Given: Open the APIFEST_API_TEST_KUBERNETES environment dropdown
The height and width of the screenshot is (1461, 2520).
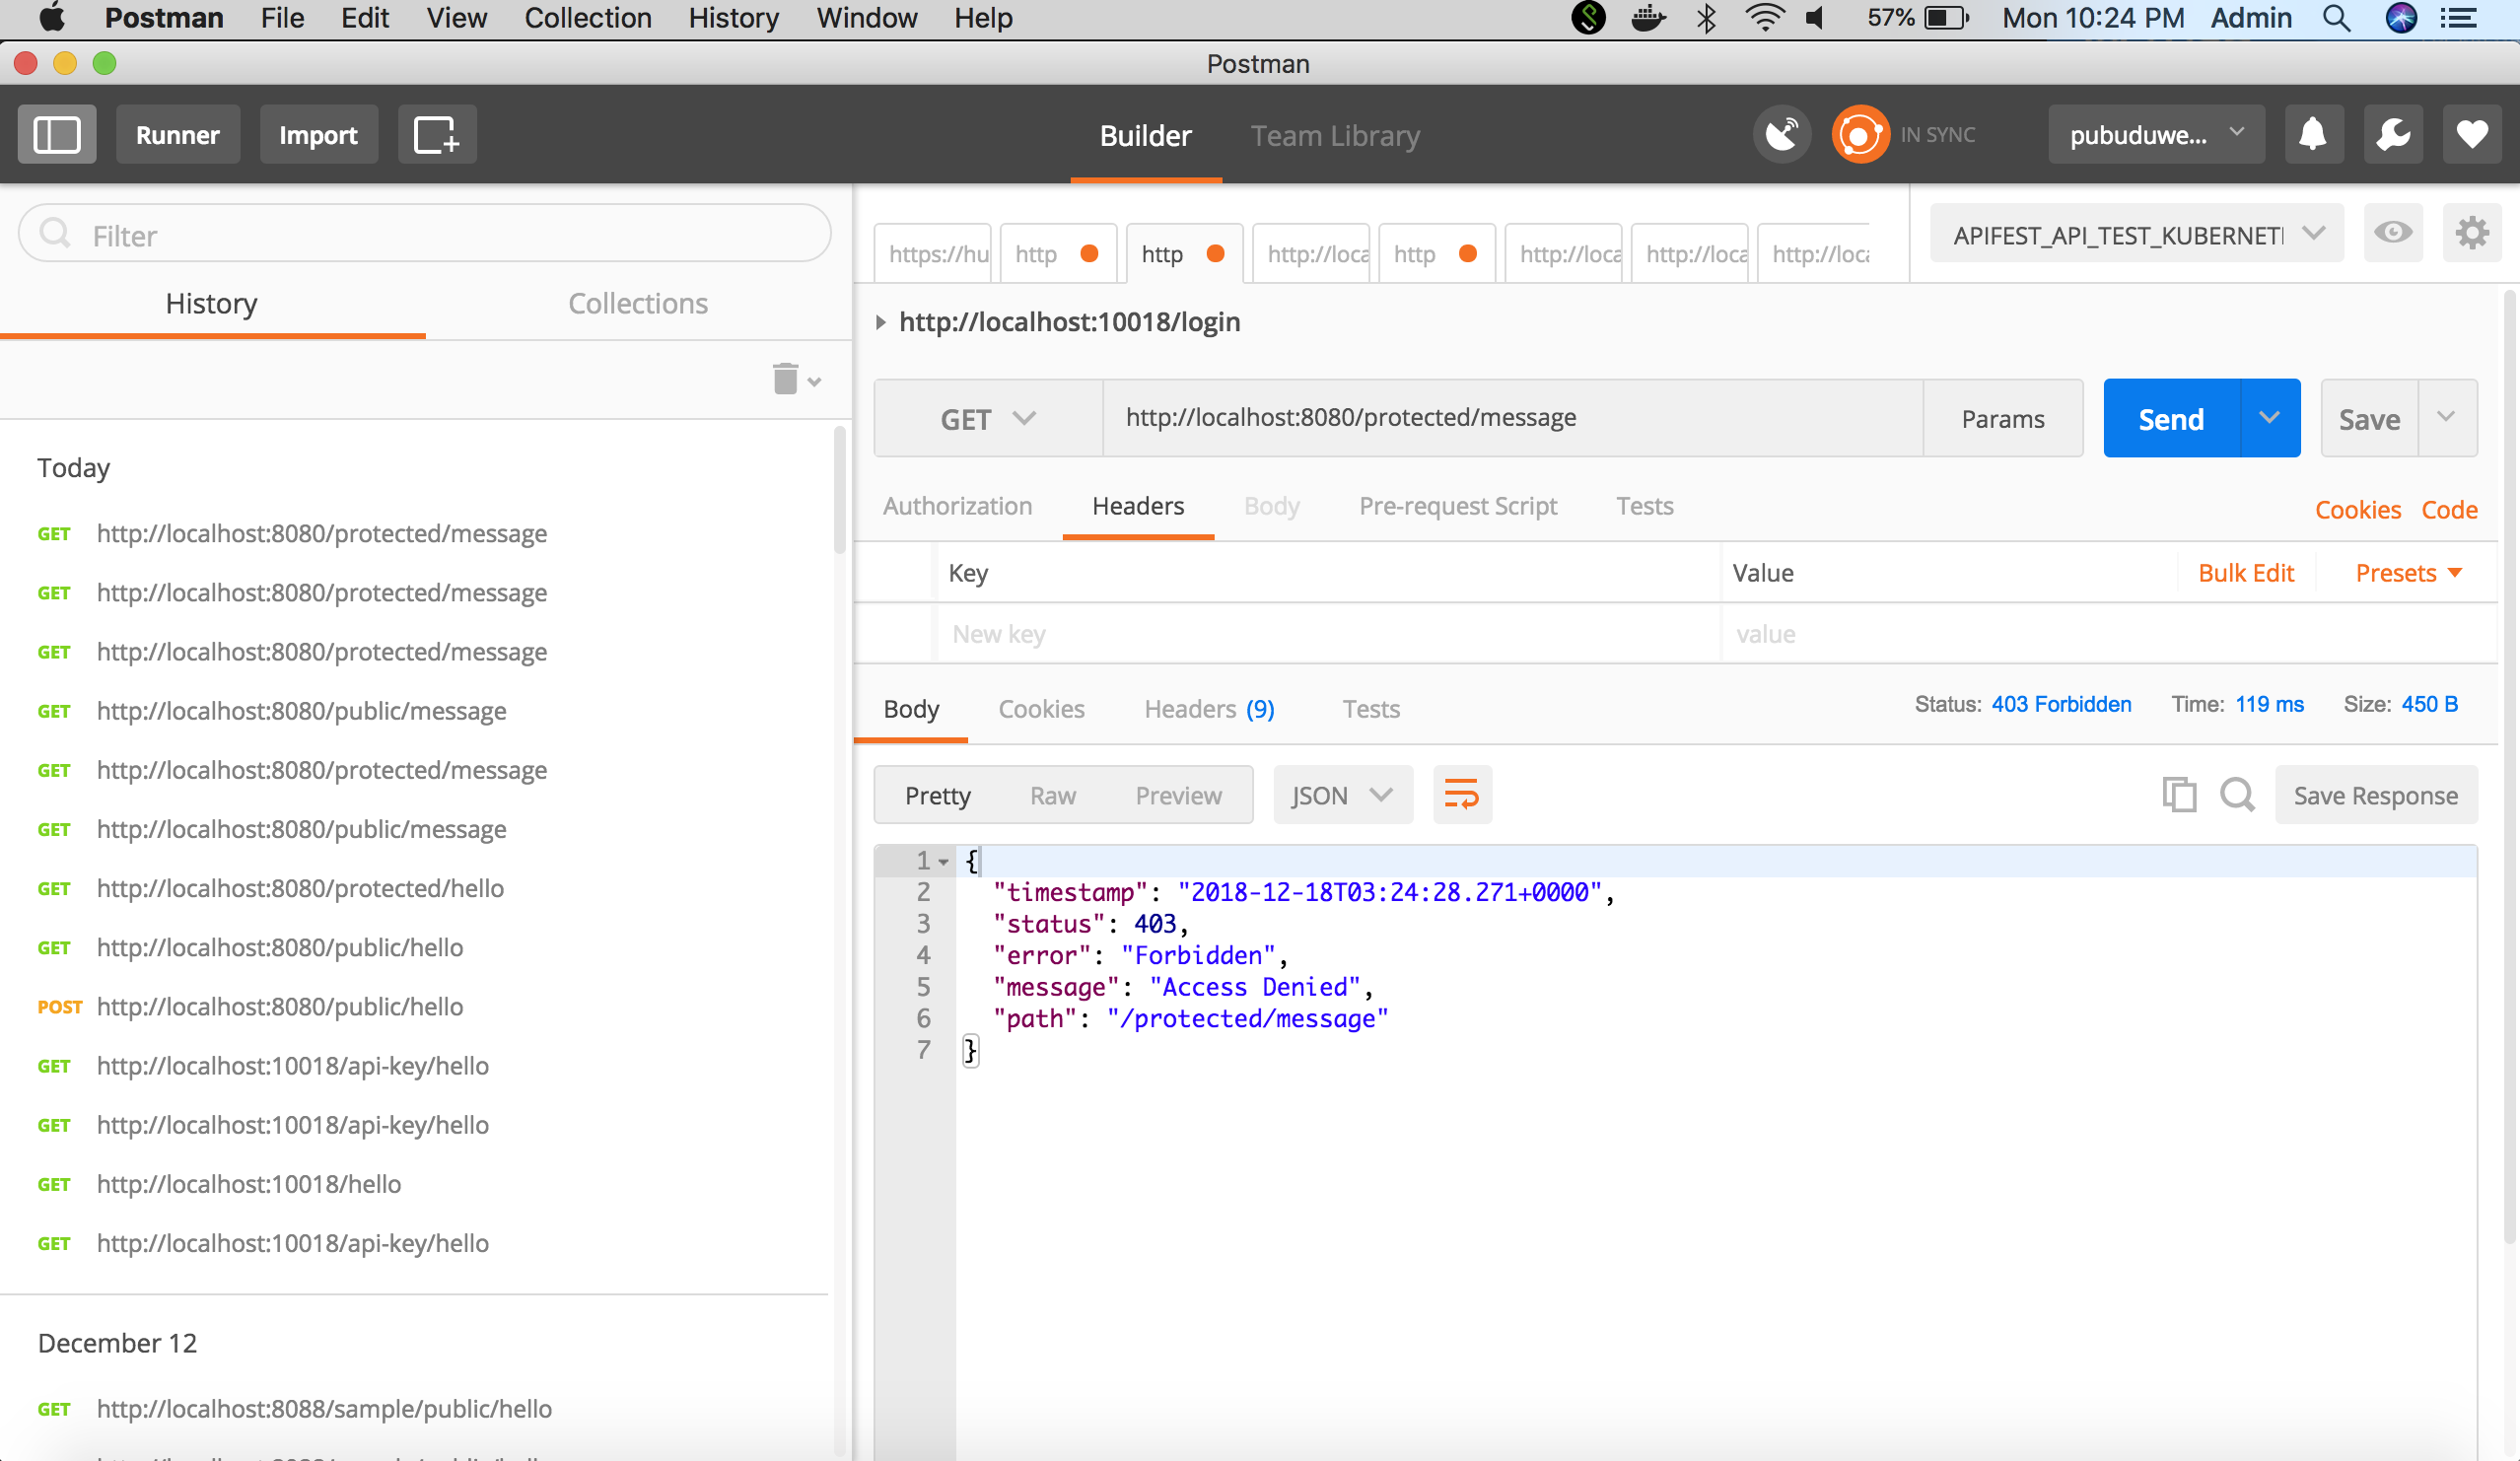Looking at the screenshot, I should (x=2136, y=234).
